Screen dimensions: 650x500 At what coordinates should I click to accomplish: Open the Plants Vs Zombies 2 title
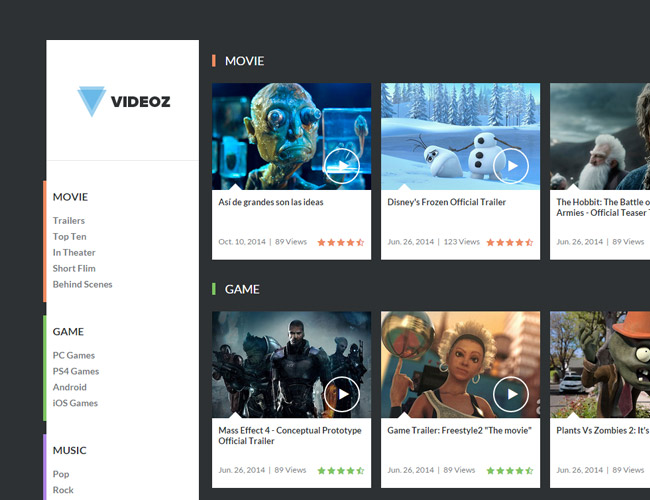(603, 431)
